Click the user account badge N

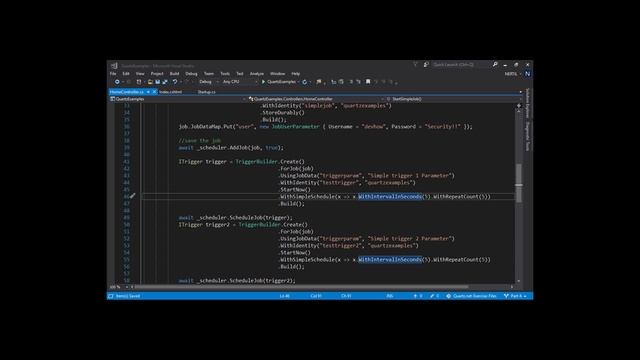coord(527,74)
